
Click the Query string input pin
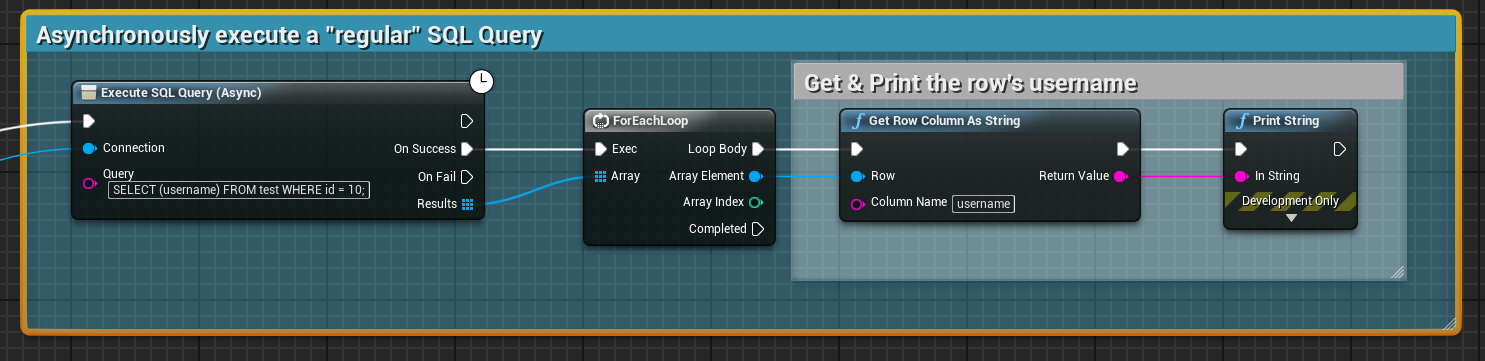pos(89,183)
